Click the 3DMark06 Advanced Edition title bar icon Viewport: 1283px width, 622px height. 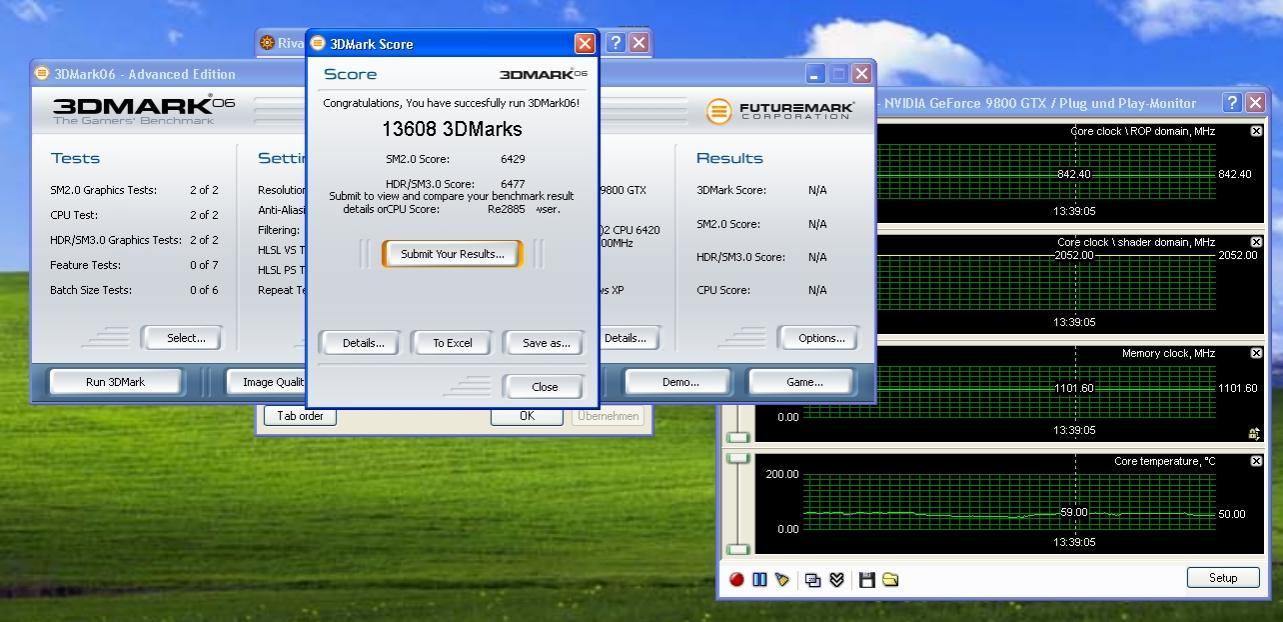pyautogui.click(x=42, y=73)
